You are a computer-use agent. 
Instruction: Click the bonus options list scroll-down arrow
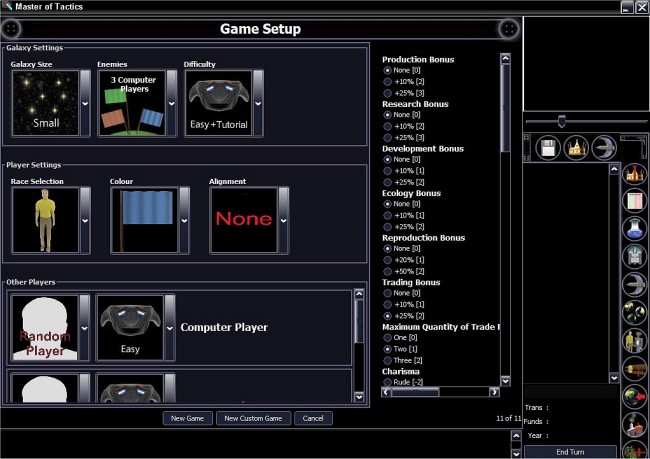point(505,381)
